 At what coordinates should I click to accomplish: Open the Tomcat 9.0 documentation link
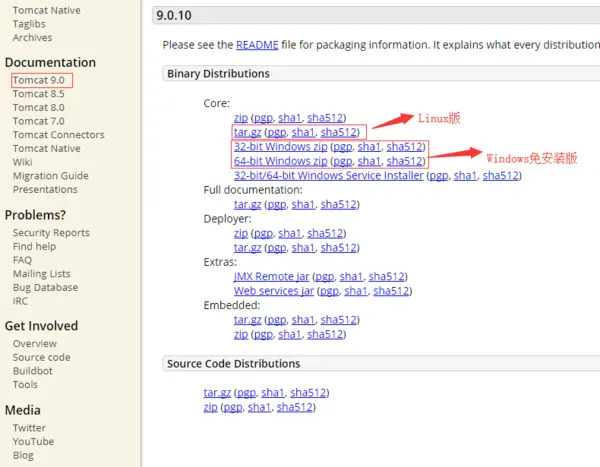point(39,80)
